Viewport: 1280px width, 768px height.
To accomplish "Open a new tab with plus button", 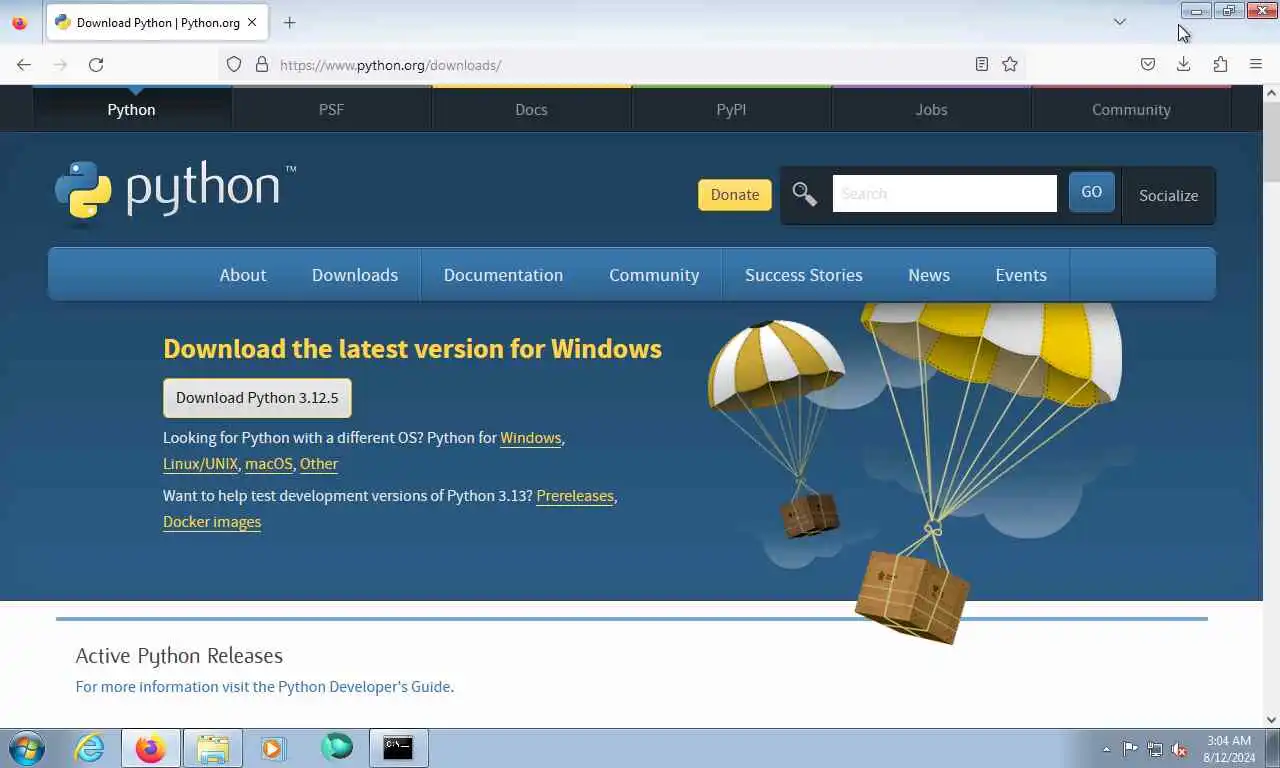I will (x=289, y=22).
